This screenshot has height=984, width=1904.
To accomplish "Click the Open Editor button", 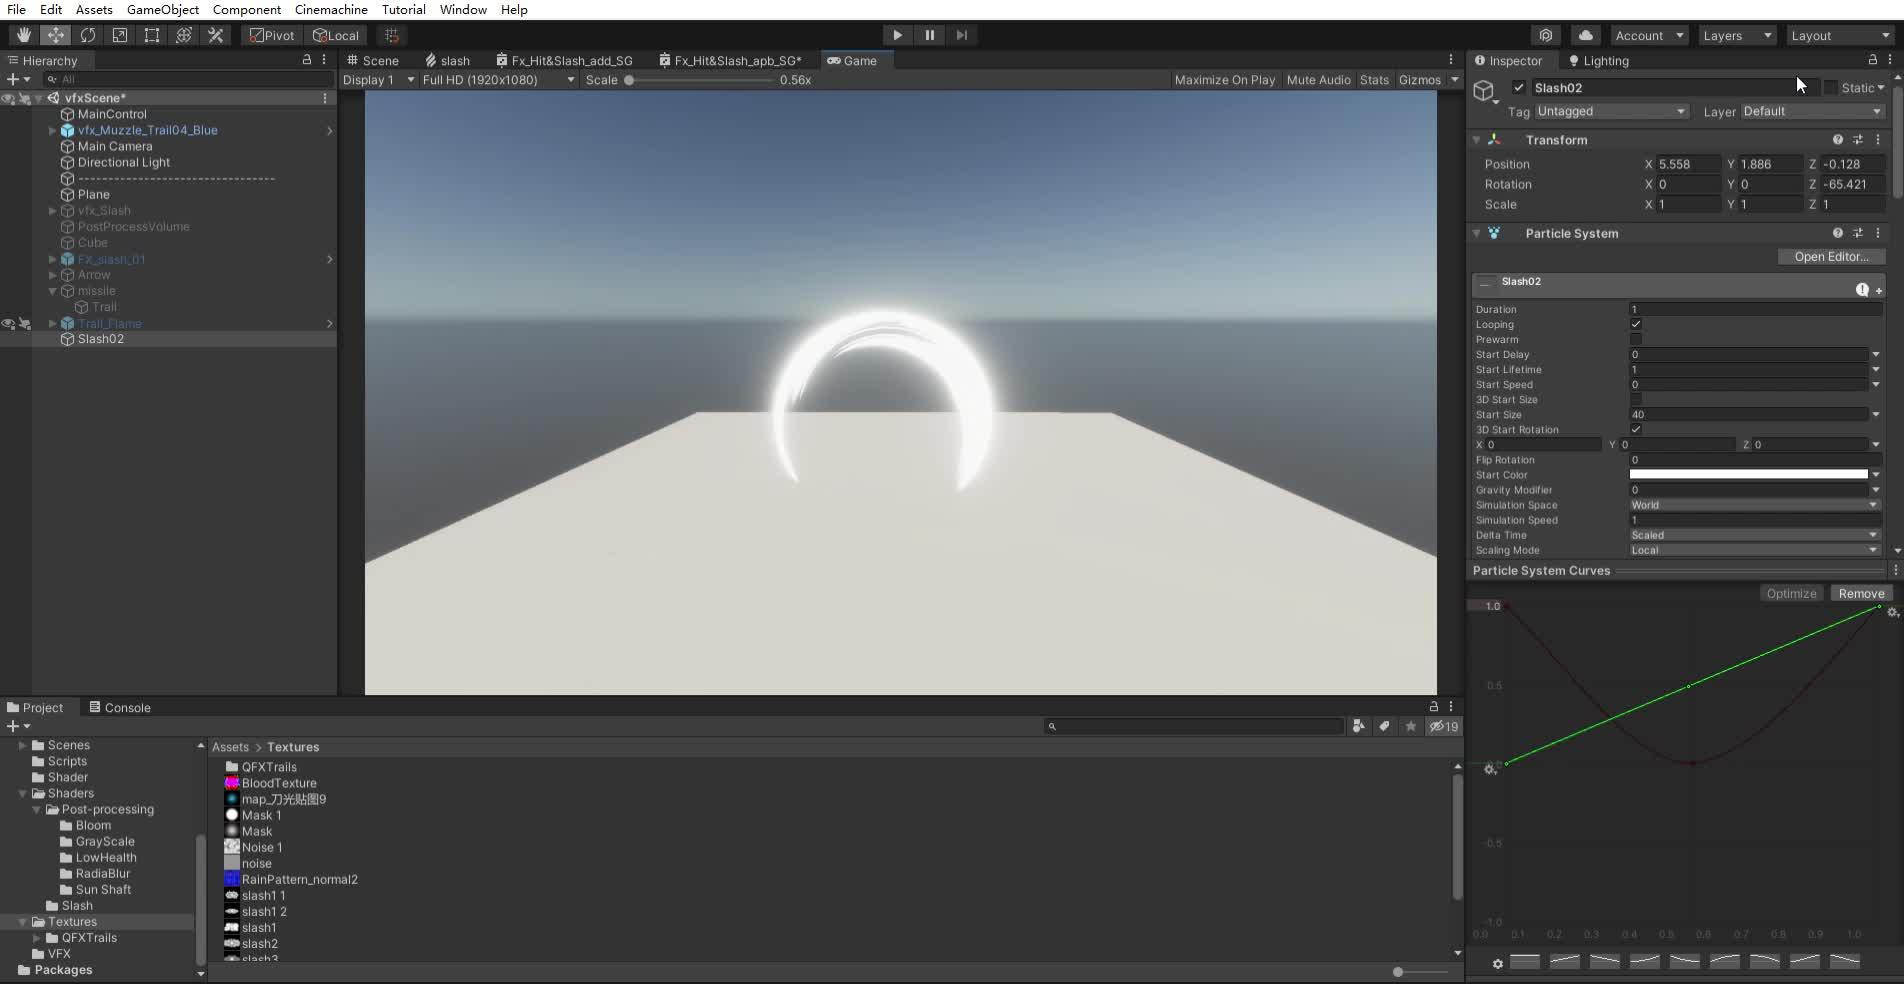I will (1830, 257).
